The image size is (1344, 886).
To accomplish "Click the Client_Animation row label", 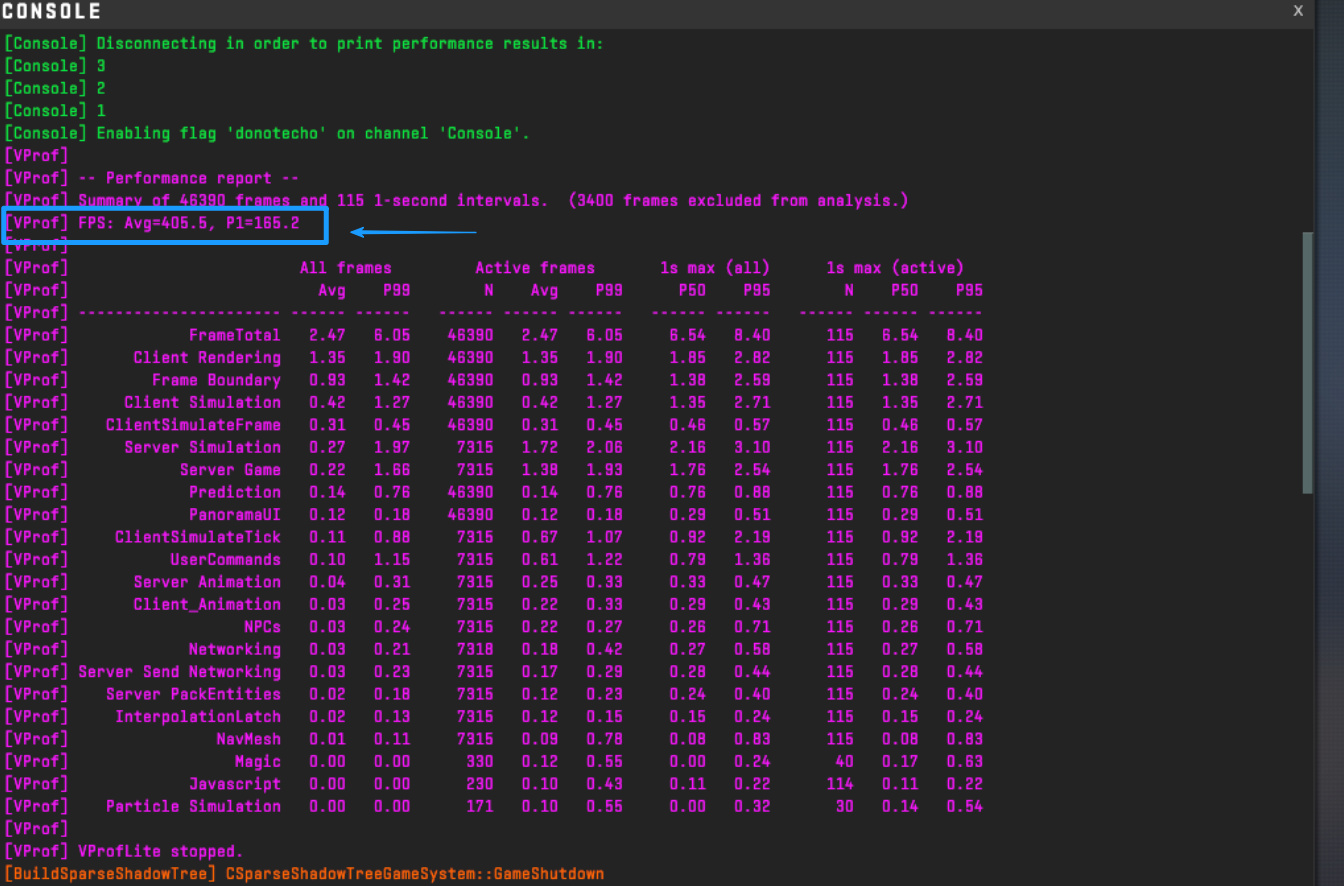I will pyautogui.click(x=207, y=604).
